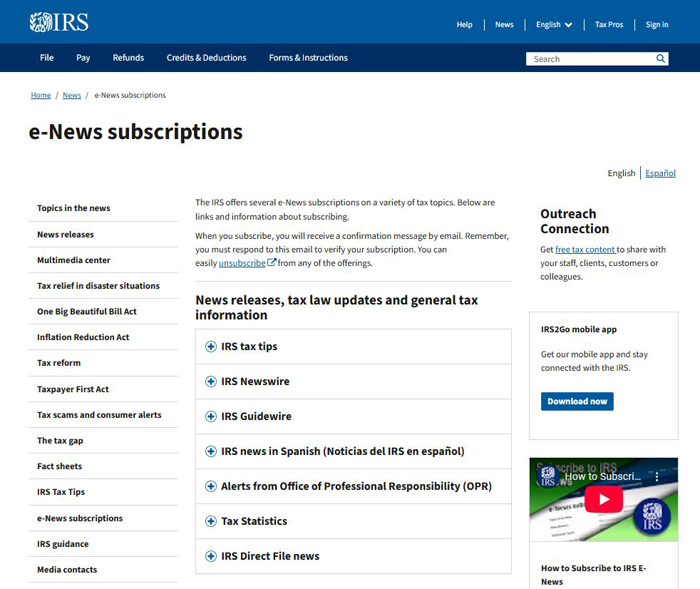
Task: Go to News via breadcrumb
Action: [71, 95]
